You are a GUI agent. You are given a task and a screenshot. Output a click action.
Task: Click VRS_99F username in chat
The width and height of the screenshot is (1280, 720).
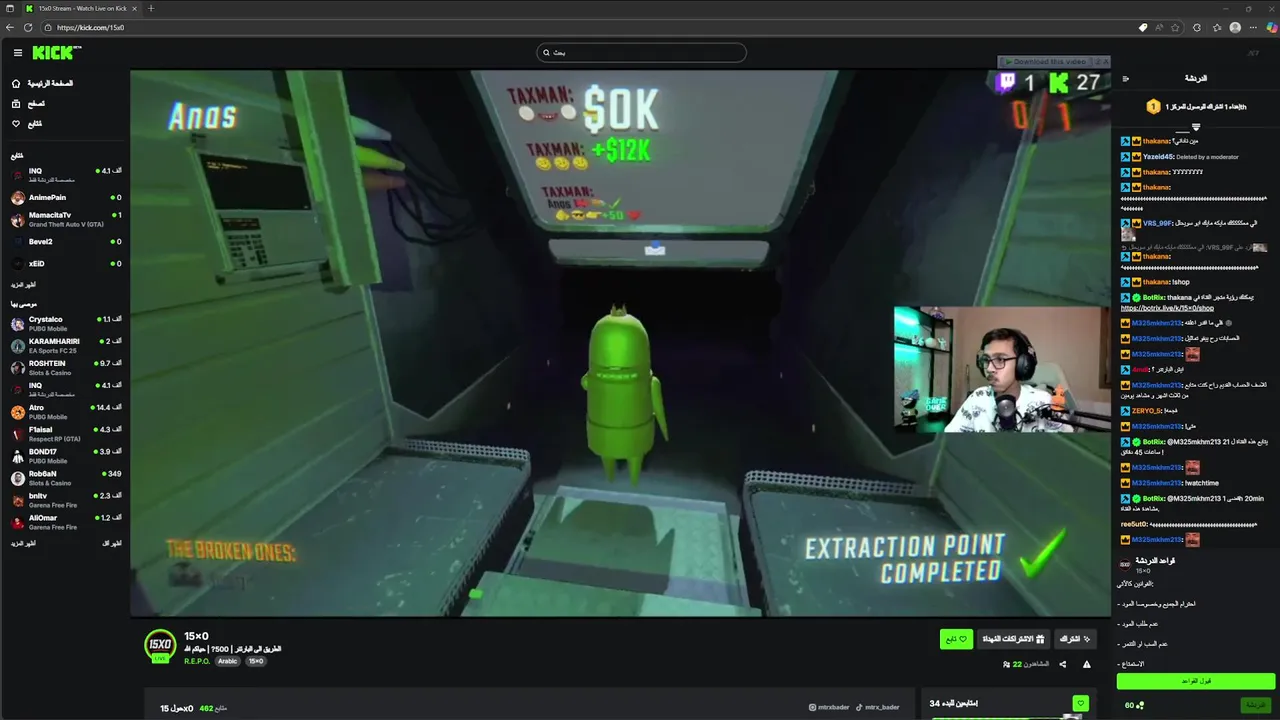[1157, 224]
